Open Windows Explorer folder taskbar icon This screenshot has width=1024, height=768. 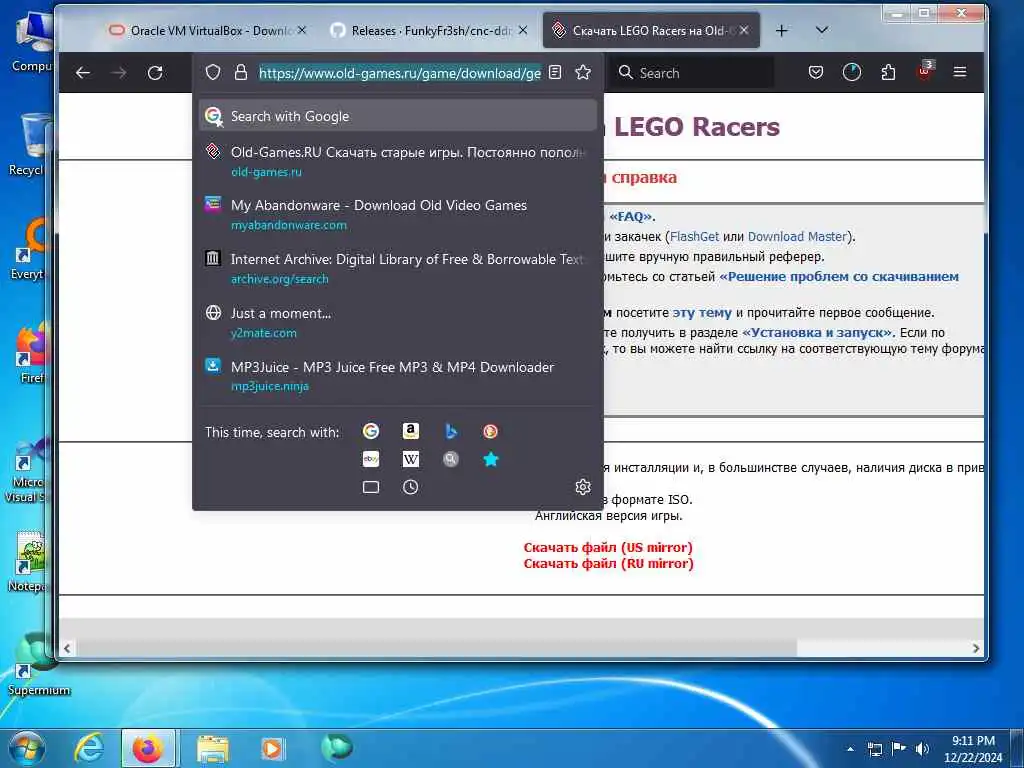pyautogui.click(x=213, y=748)
